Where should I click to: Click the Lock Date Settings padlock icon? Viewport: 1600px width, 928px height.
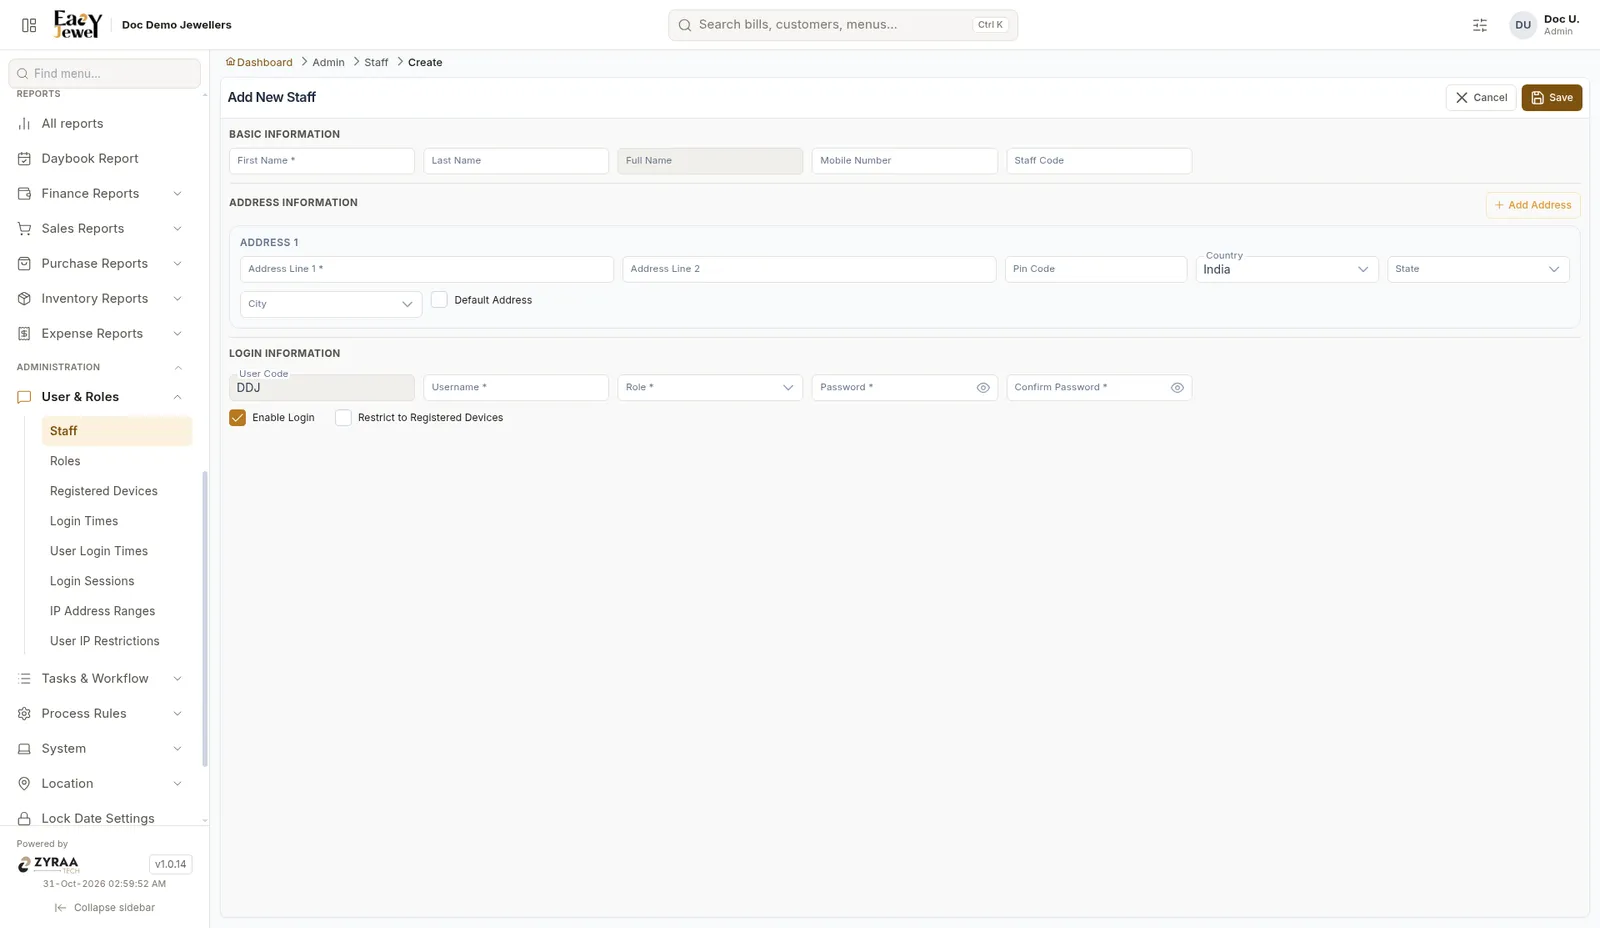coord(24,818)
